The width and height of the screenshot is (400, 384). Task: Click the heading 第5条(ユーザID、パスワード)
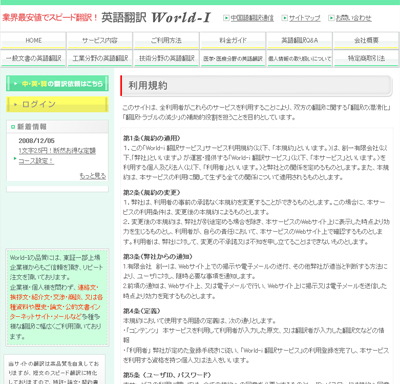[167, 375]
